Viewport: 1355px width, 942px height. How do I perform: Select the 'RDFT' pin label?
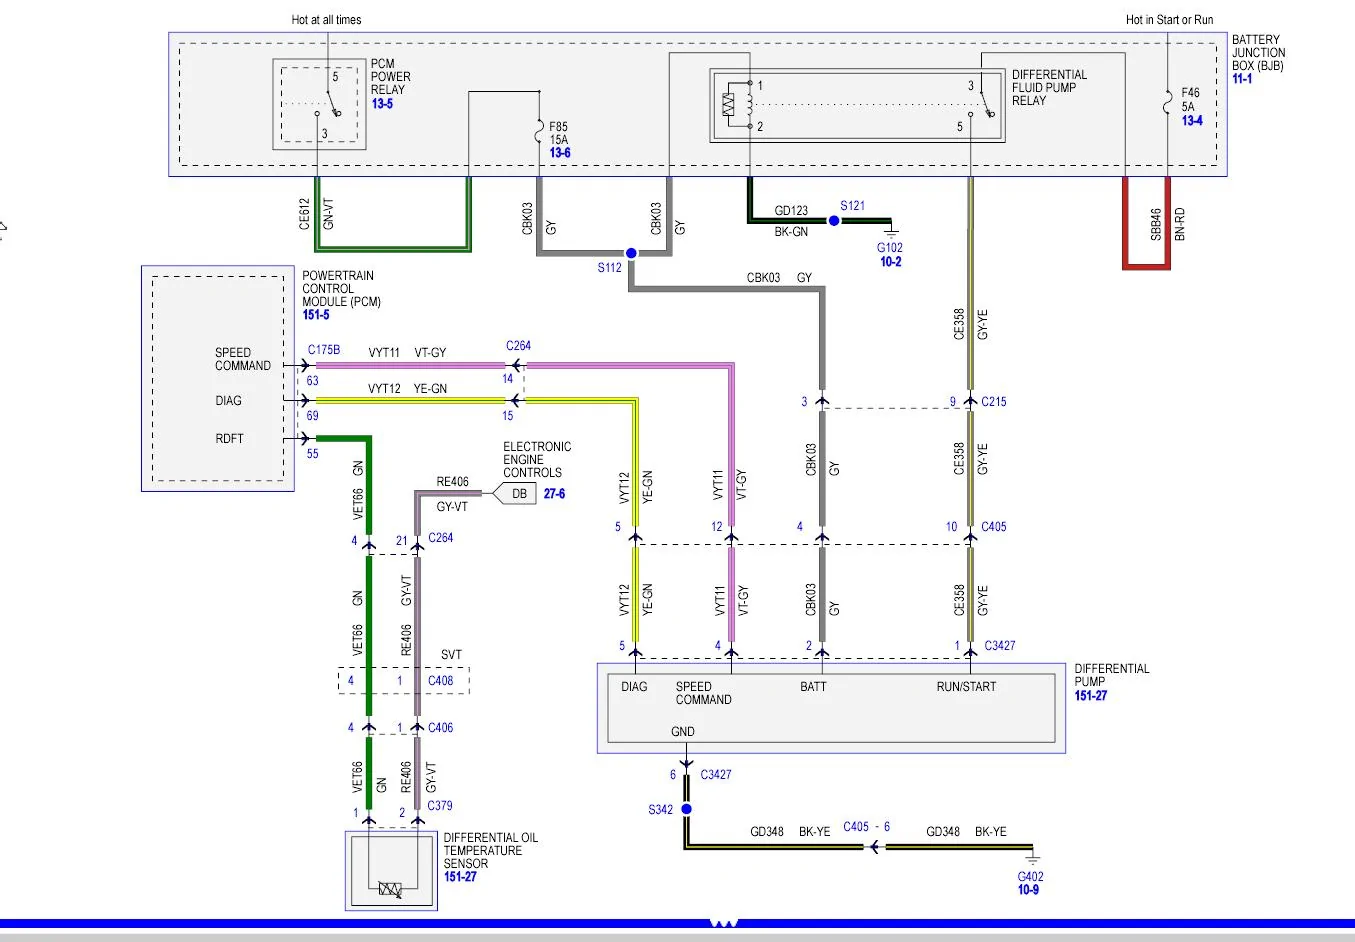[x=229, y=439]
